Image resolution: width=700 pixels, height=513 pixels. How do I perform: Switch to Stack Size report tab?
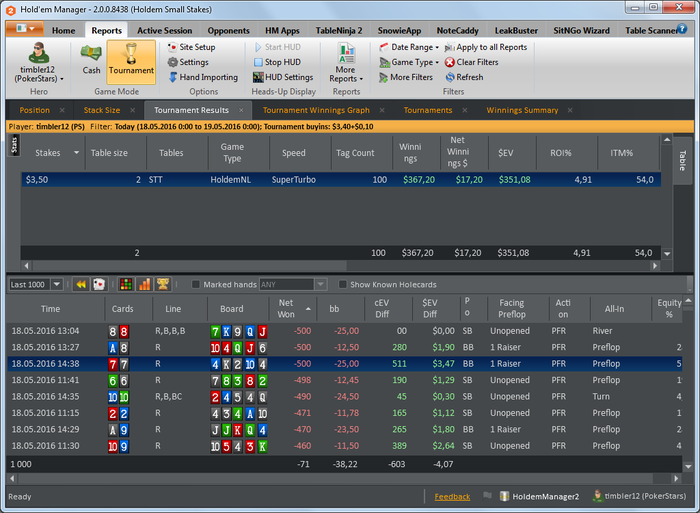pyautogui.click(x=102, y=110)
